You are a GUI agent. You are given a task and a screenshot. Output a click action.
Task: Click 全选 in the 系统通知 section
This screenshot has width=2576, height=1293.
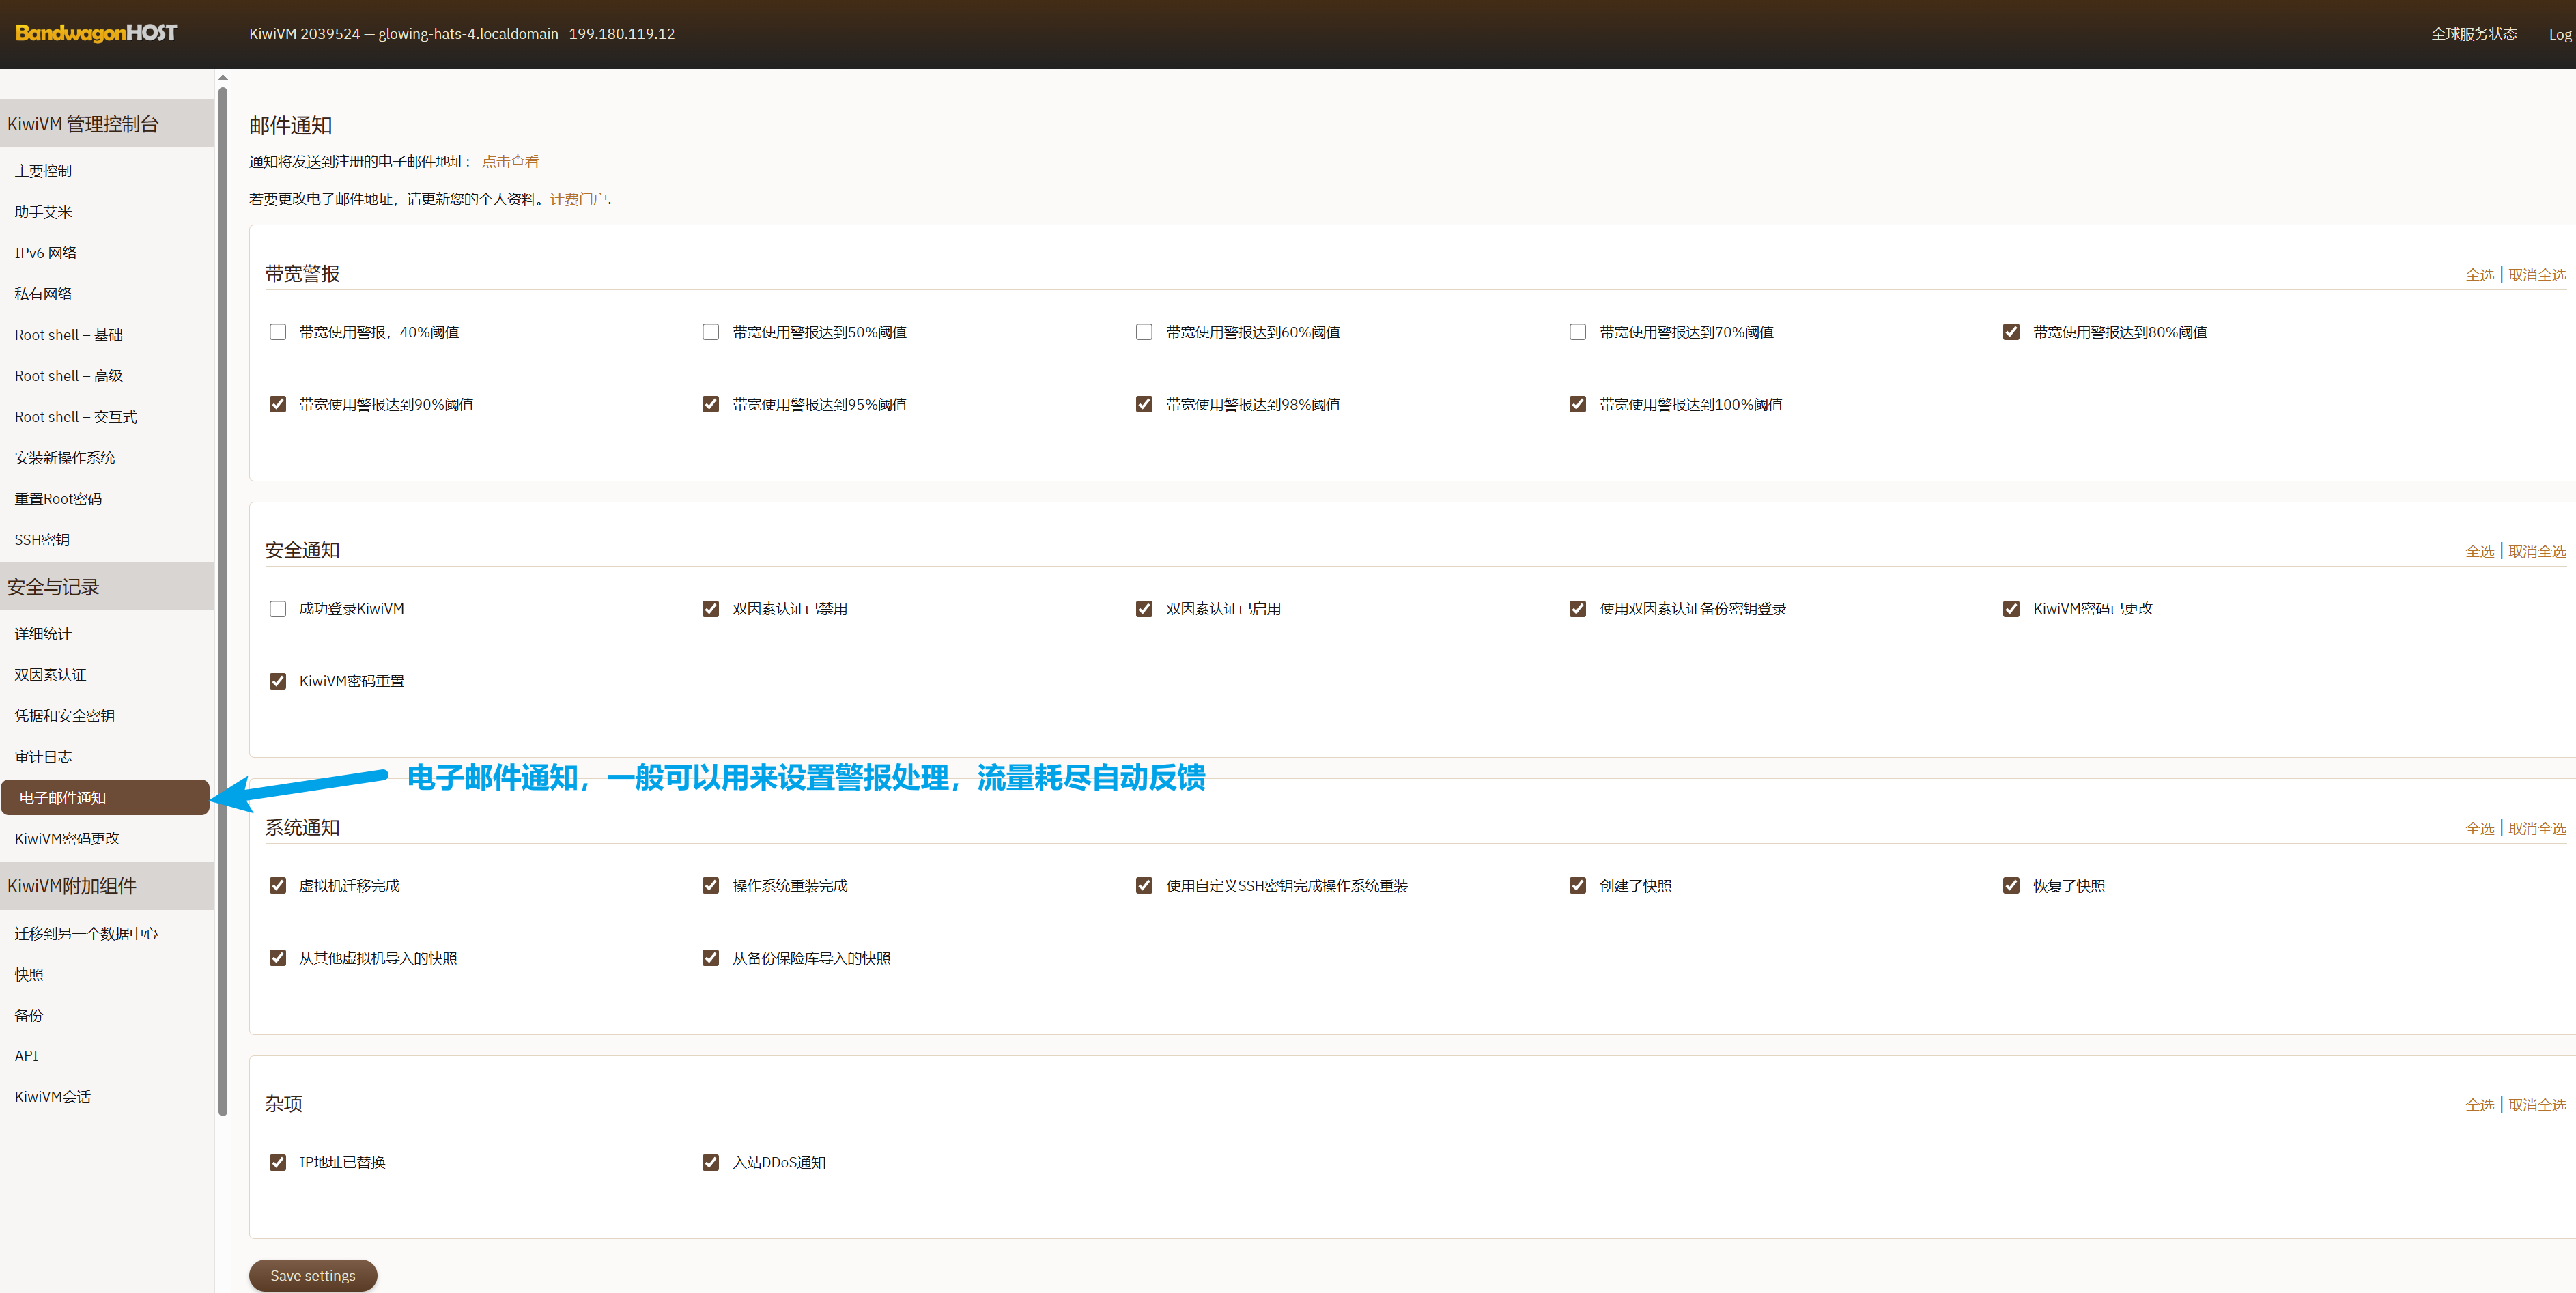[2479, 829]
